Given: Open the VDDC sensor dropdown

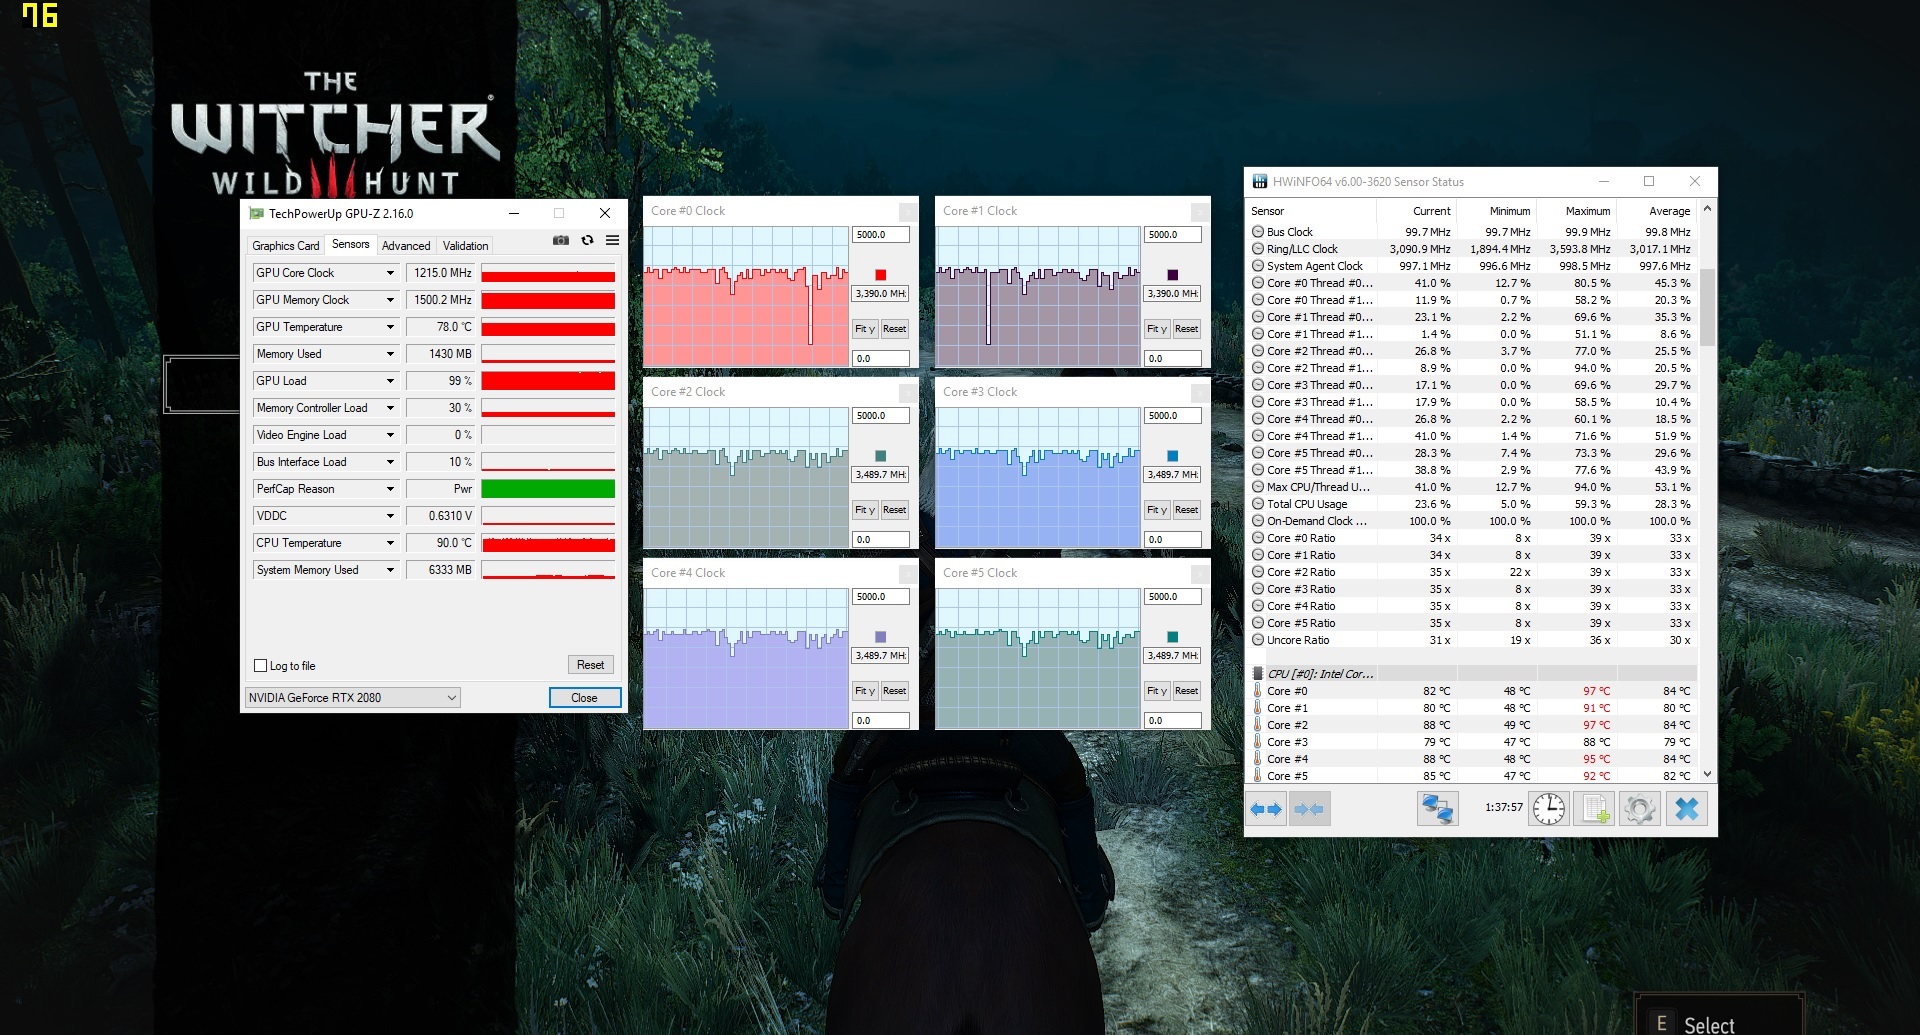Looking at the screenshot, I should click(390, 516).
